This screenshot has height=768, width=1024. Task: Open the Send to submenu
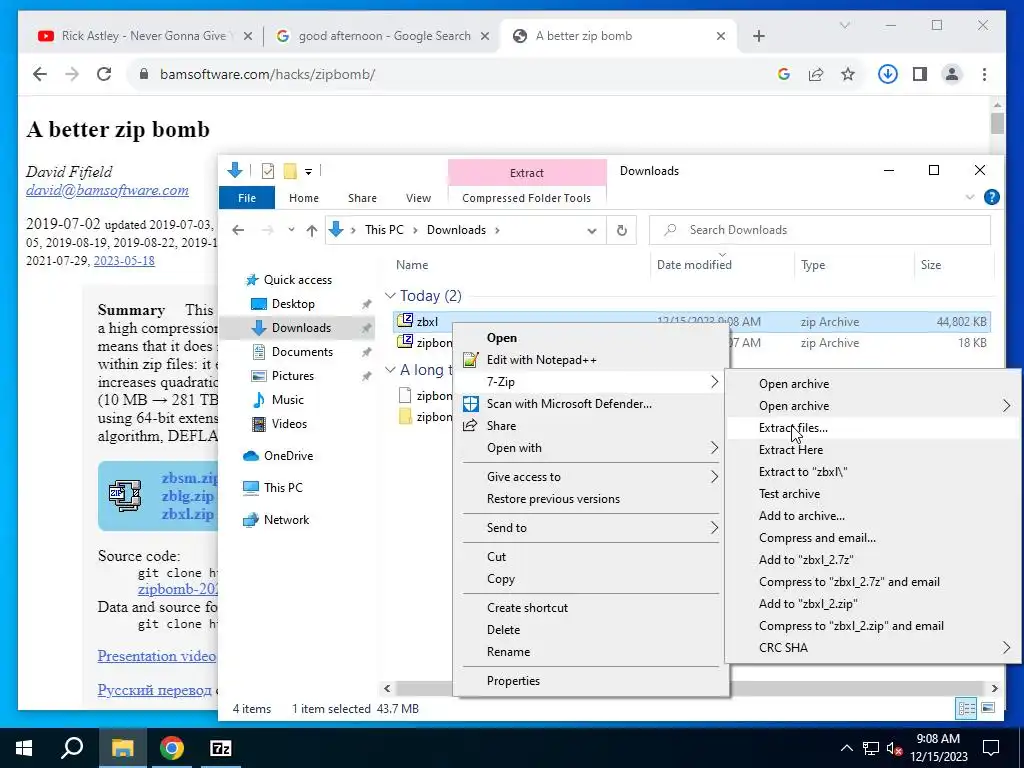(x=591, y=528)
